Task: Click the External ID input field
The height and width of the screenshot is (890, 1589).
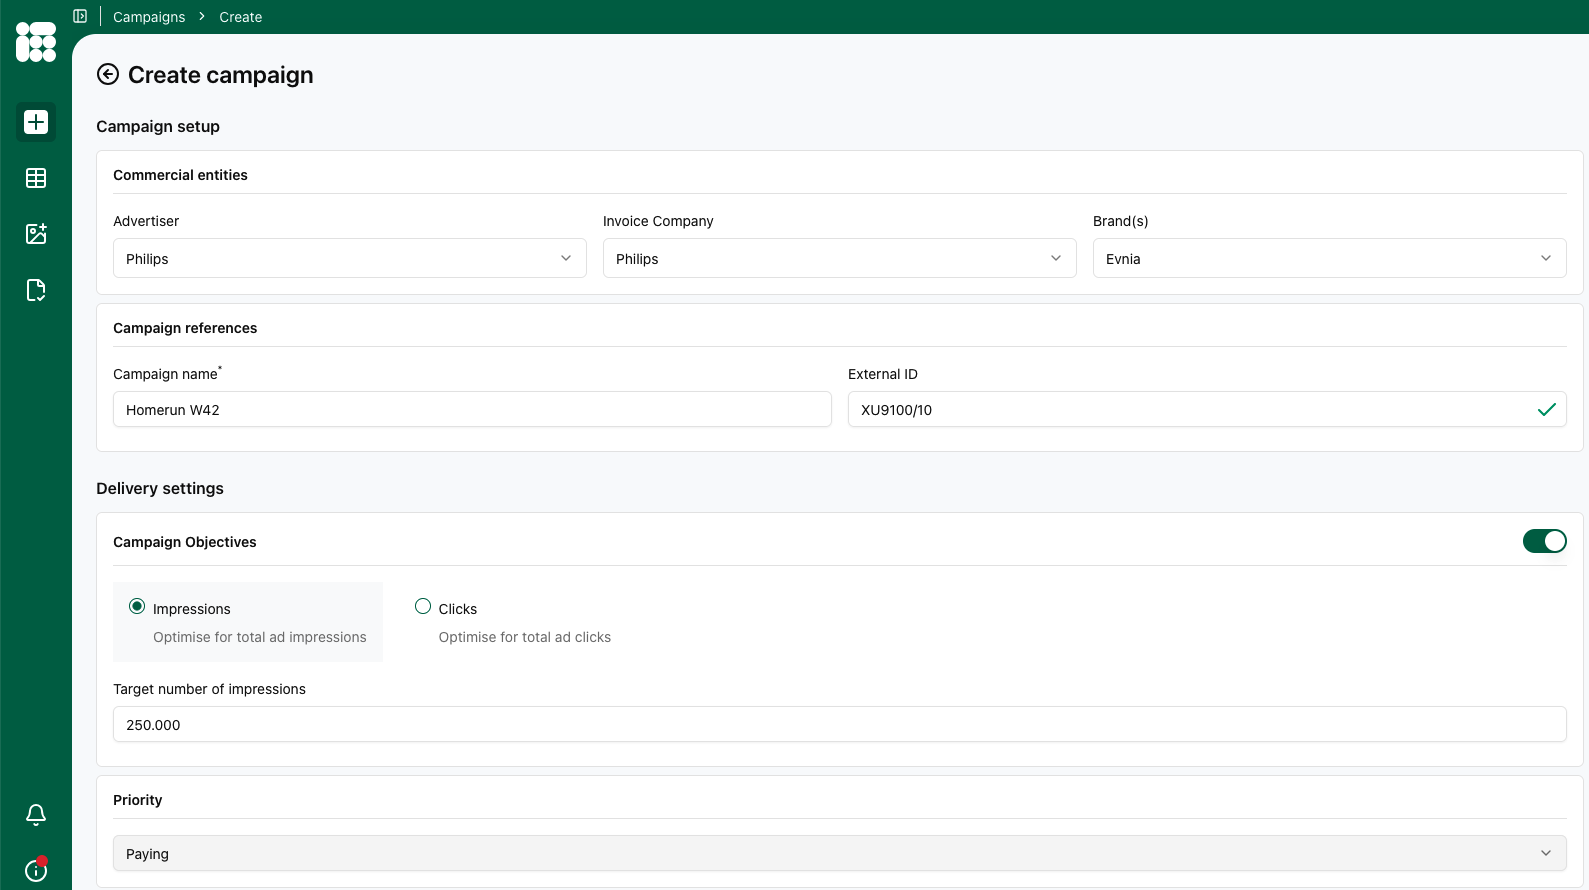Action: 1207,409
